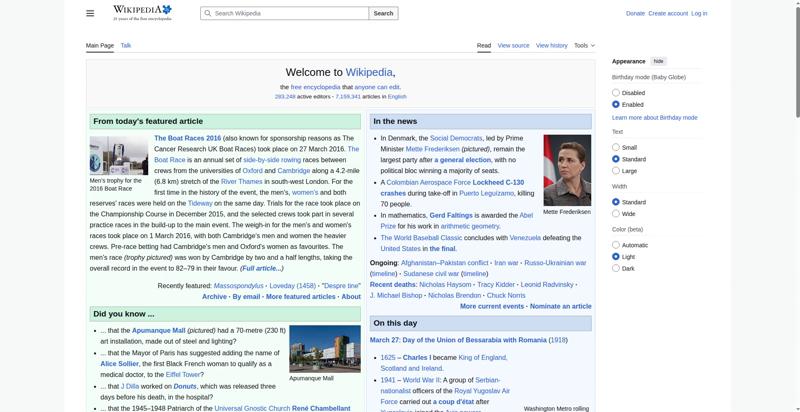Open the Boat Race trophy thumbnail
This screenshot has height=412, width=800.
(118, 157)
